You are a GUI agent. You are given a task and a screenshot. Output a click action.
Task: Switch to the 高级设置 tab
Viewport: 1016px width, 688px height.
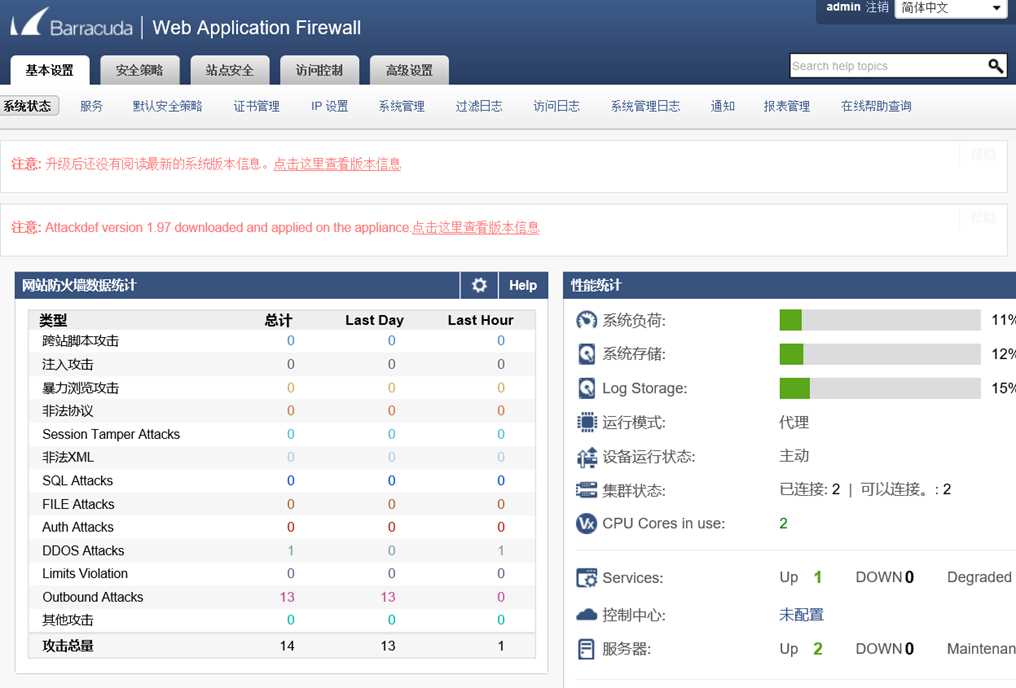coord(409,70)
